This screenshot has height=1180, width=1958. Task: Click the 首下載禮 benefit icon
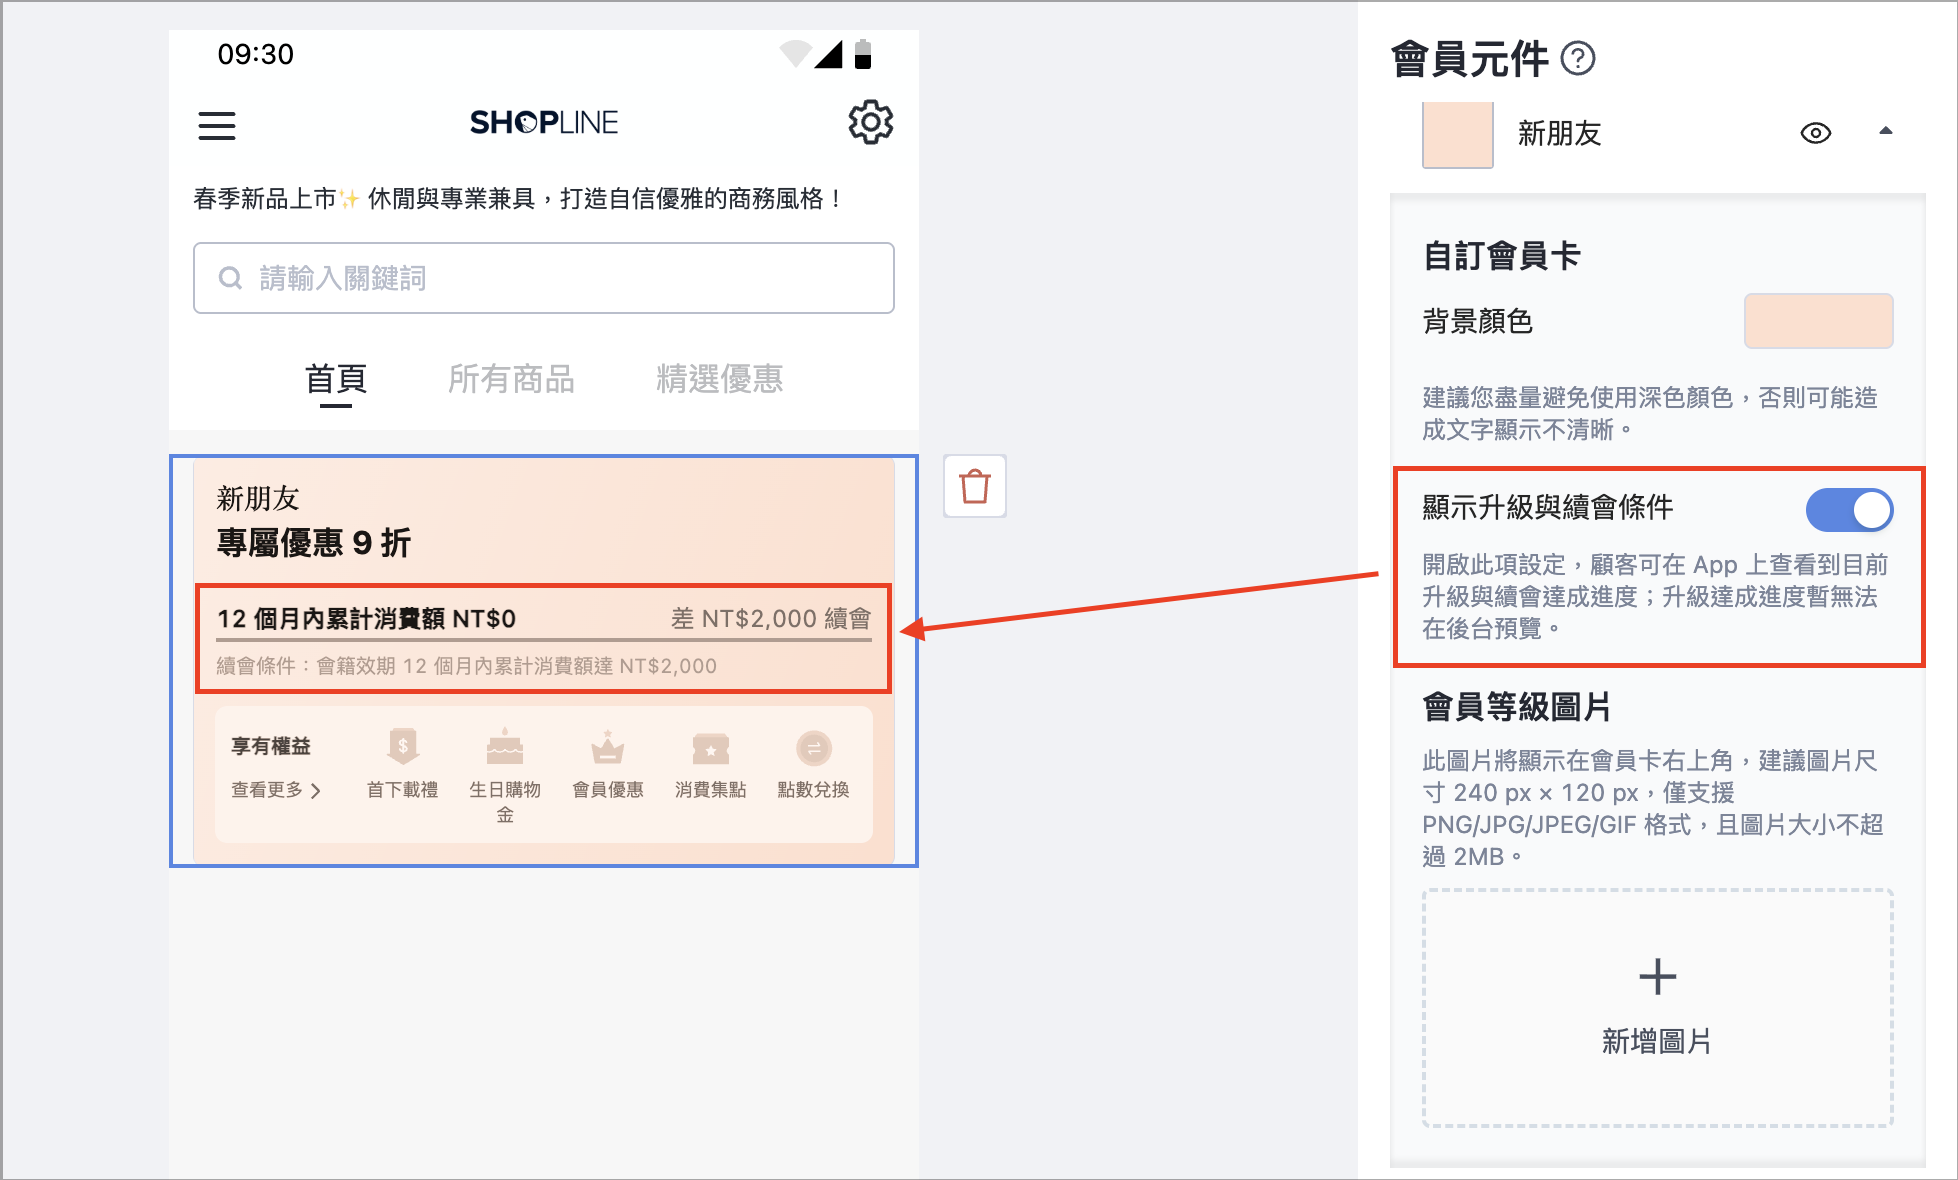pyautogui.click(x=403, y=747)
